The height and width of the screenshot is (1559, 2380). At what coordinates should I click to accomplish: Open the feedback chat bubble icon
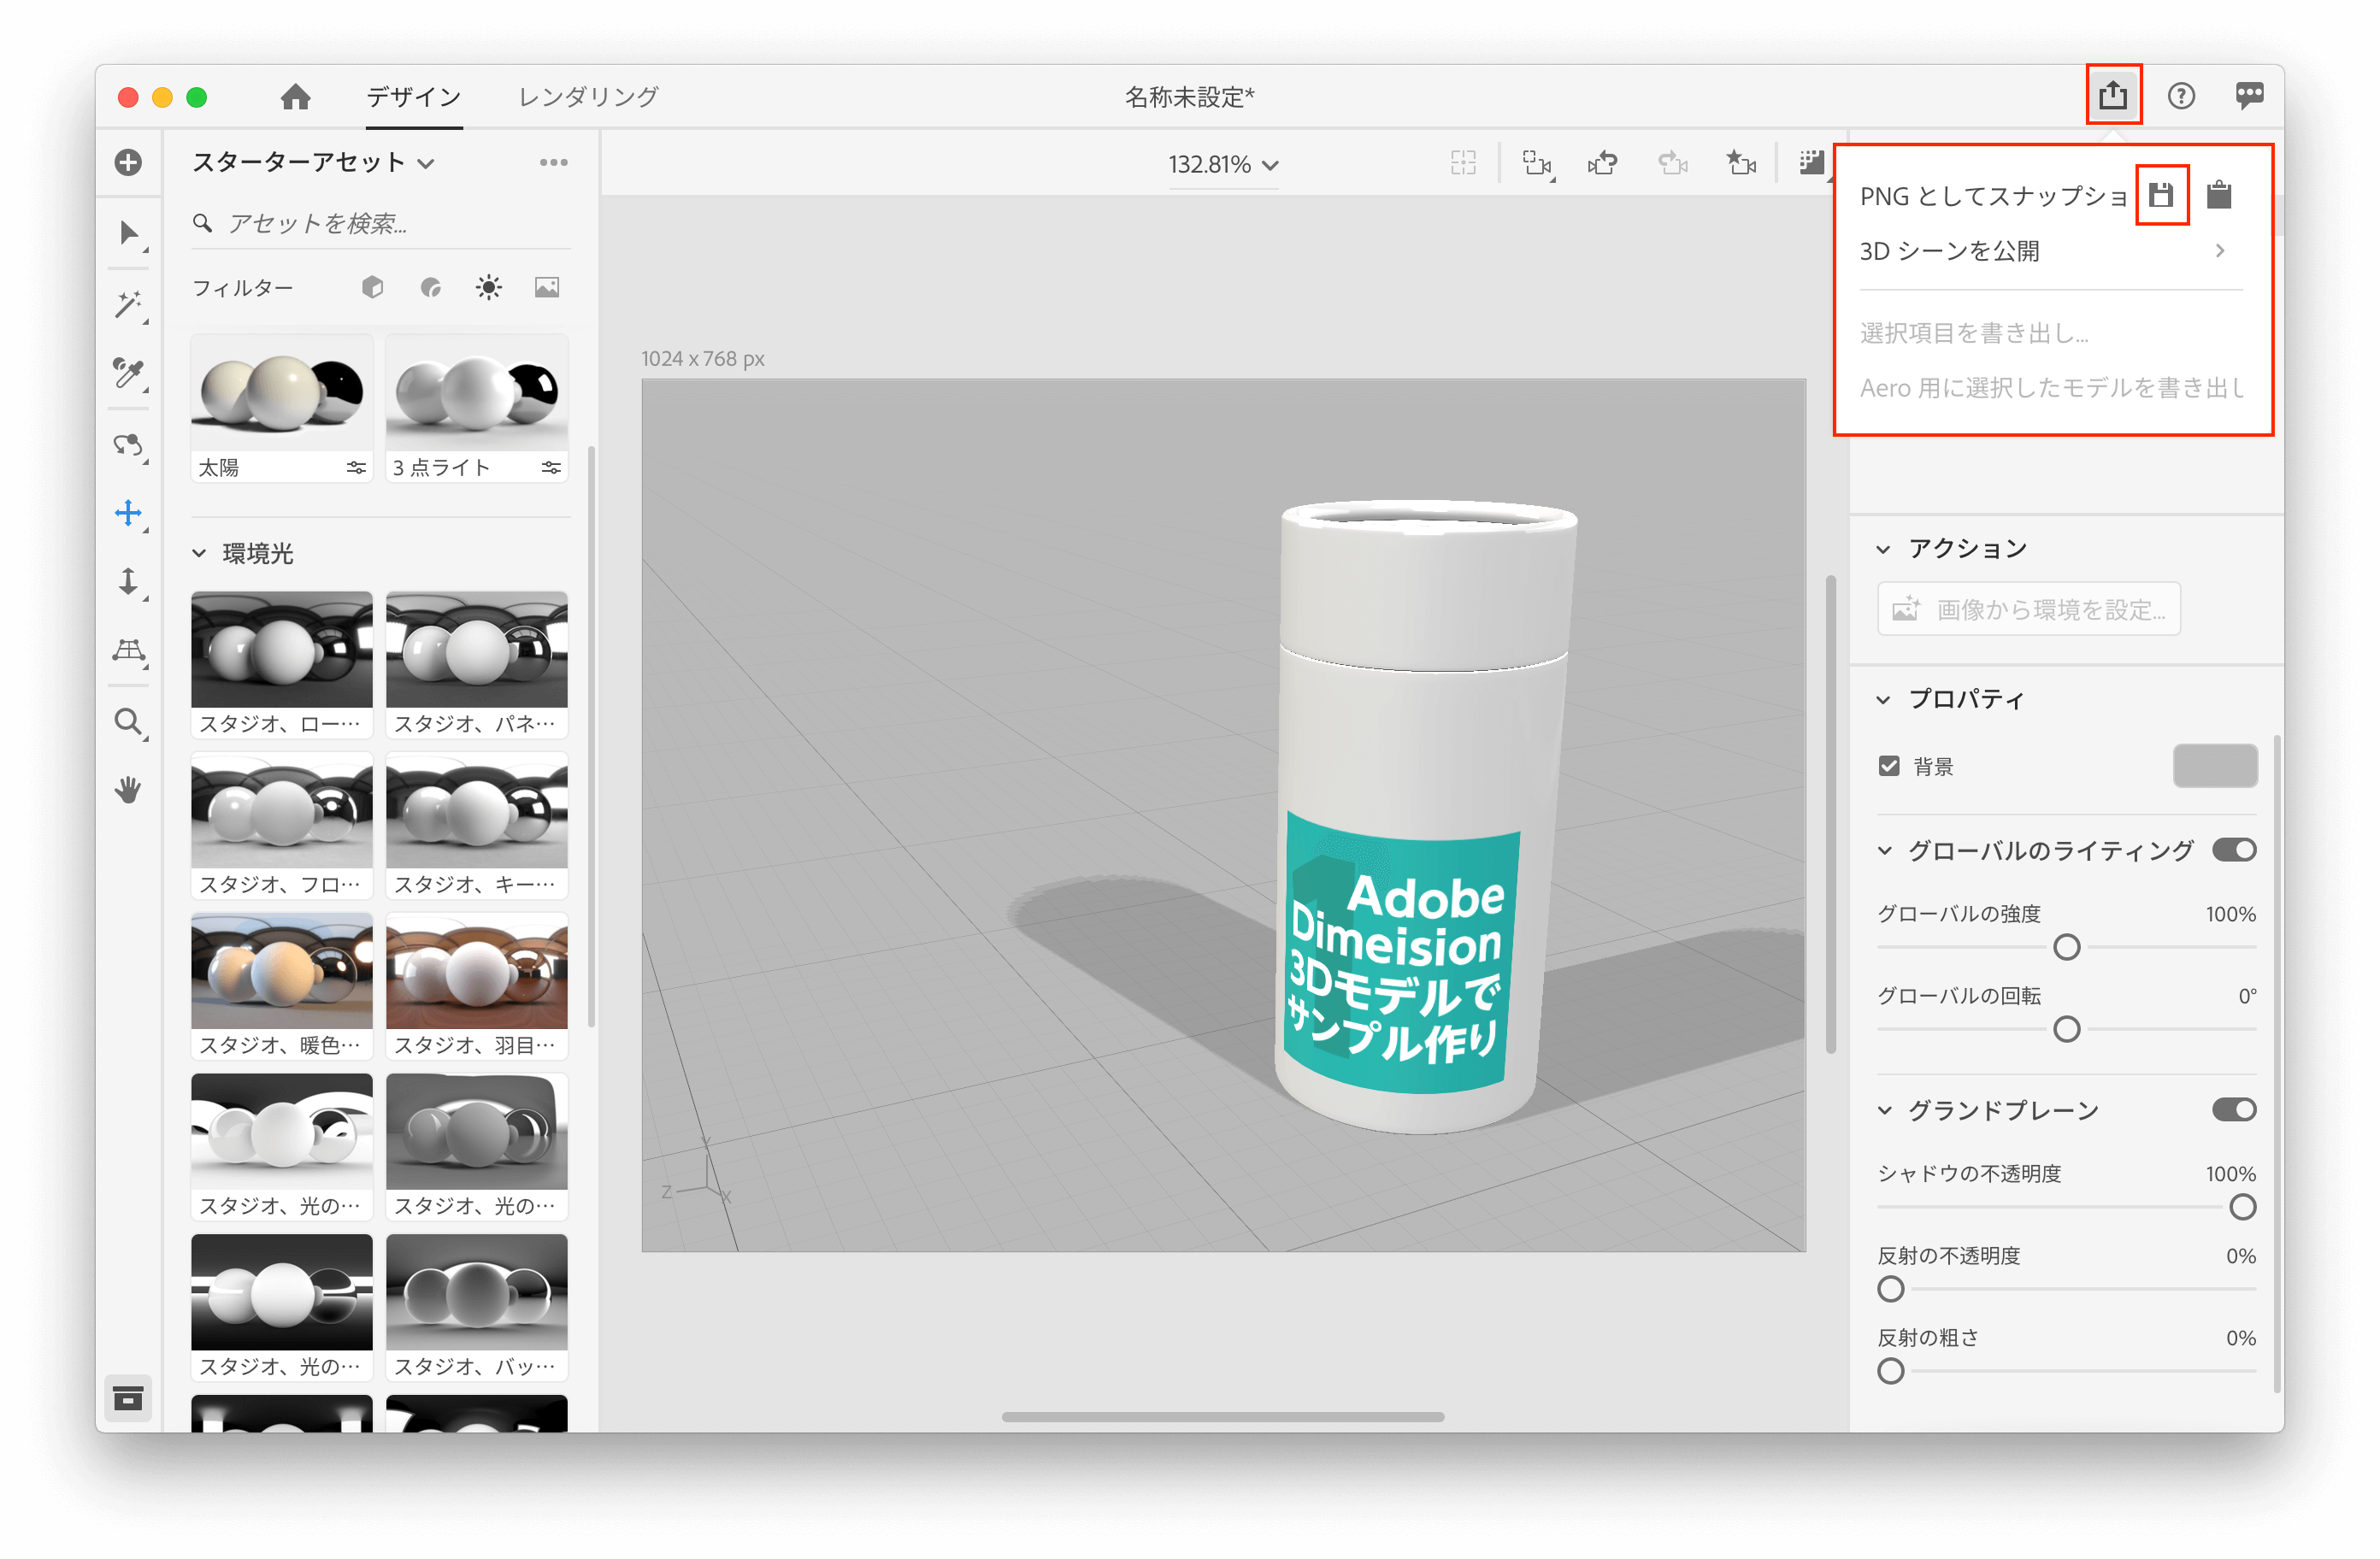[2249, 96]
